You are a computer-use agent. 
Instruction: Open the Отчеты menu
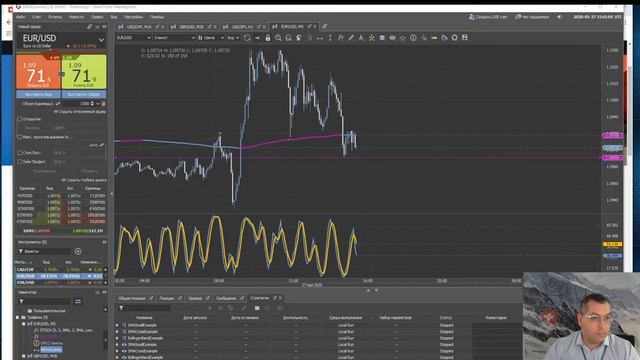click(x=55, y=17)
